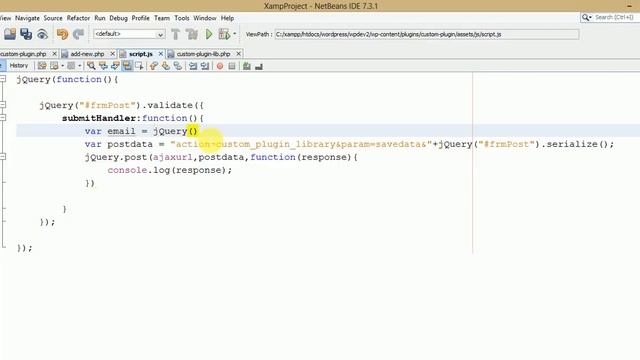The image size is (640, 360).
Task: Open the <default> configuration dropdown
Action: click(x=129, y=34)
